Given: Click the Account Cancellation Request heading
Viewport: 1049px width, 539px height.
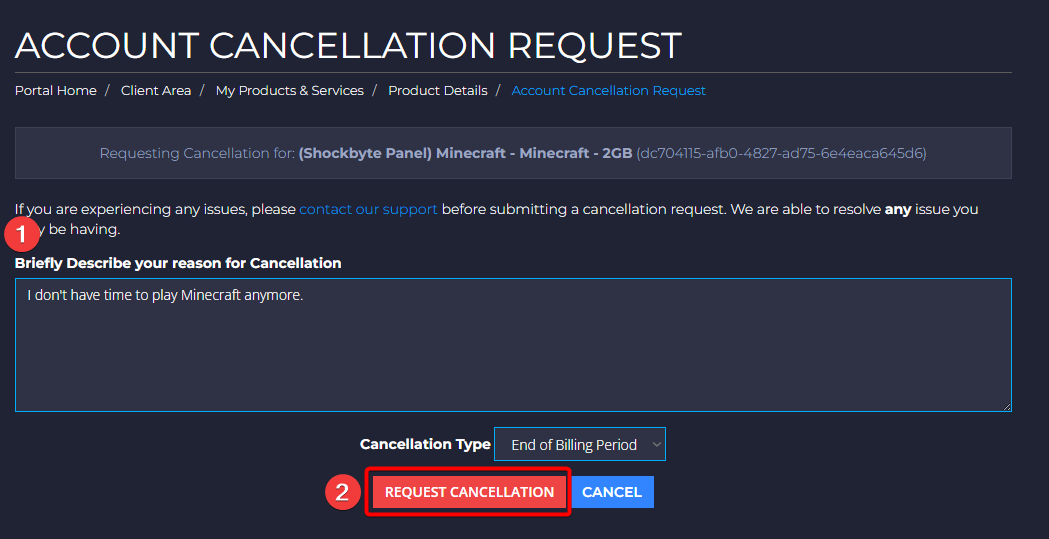Looking at the screenshot, I should click(348, 45).
